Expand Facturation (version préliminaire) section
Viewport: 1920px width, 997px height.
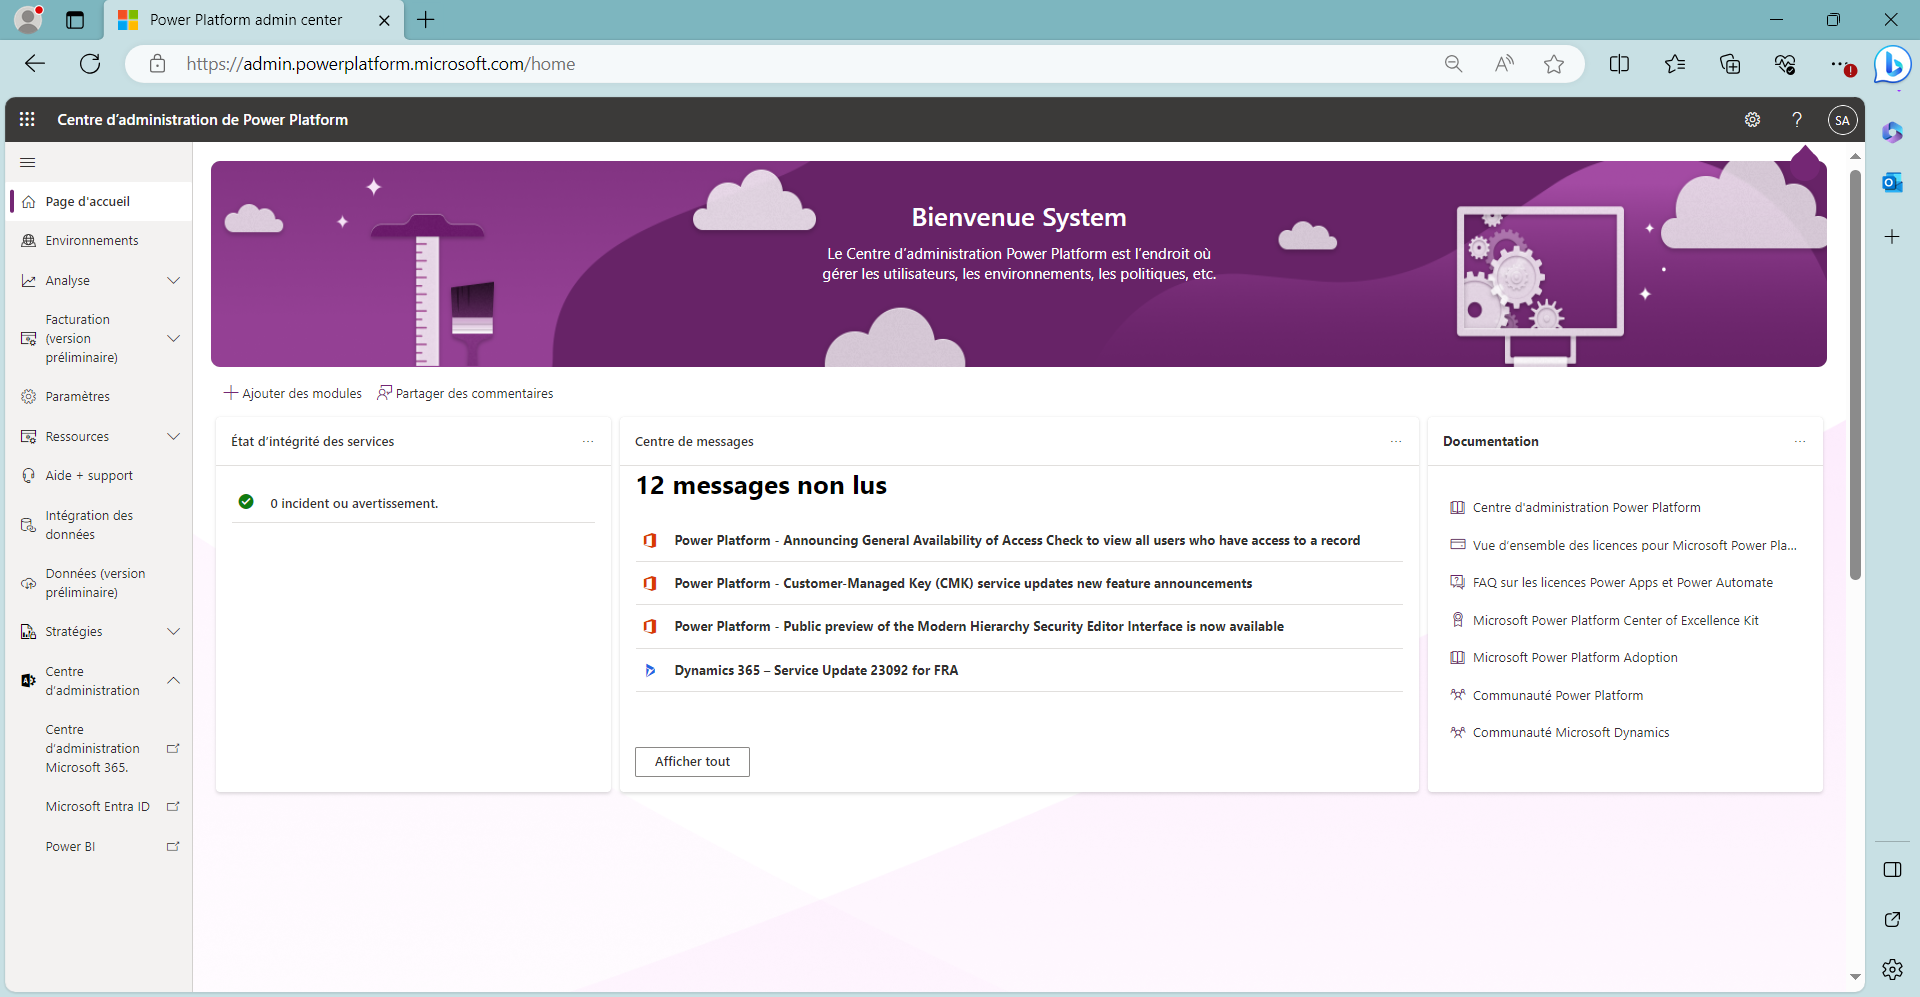pos(100,339)
